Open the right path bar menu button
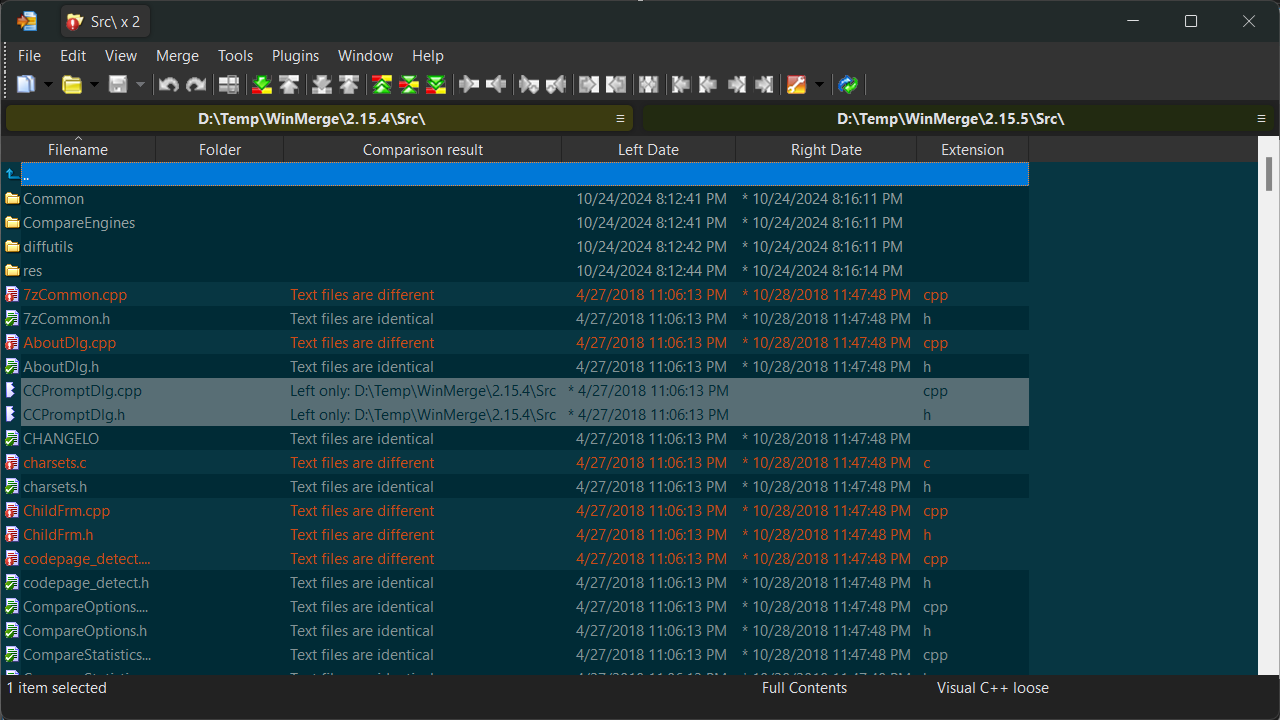The height and width of the screenshot is (720, 1280). (x=1262, y=119)
